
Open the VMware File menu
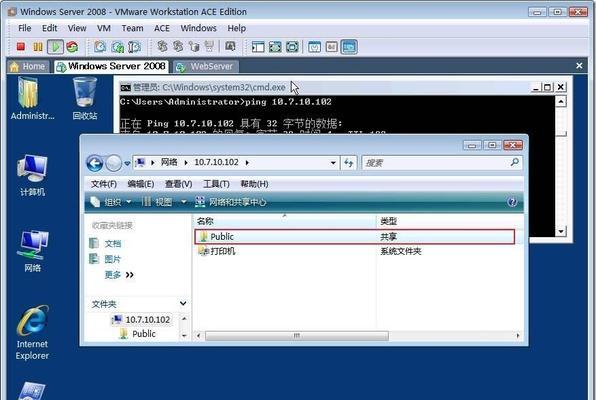click(x=25, y=28)
